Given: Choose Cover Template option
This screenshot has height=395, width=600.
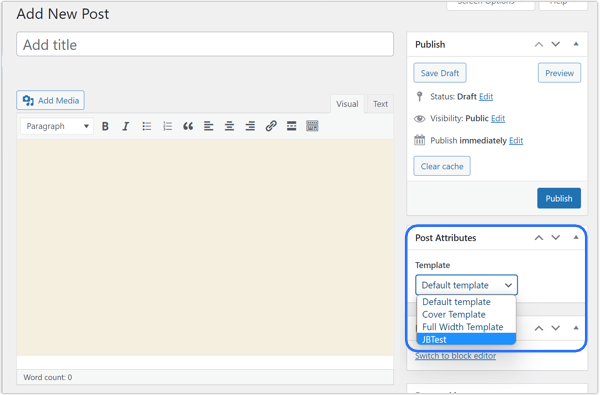Looking at the screenshot, I should pos(466,314).
